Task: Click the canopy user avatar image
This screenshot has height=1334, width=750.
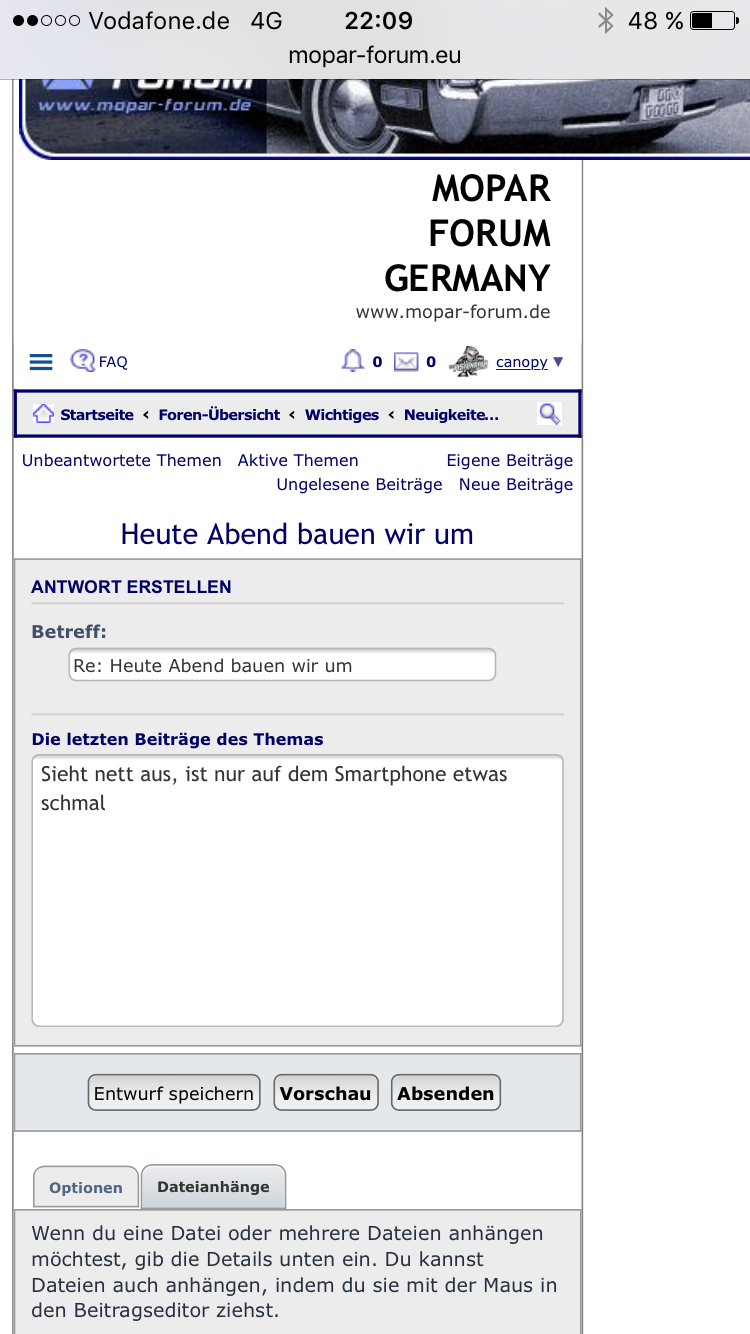Action: click(468, 361)
